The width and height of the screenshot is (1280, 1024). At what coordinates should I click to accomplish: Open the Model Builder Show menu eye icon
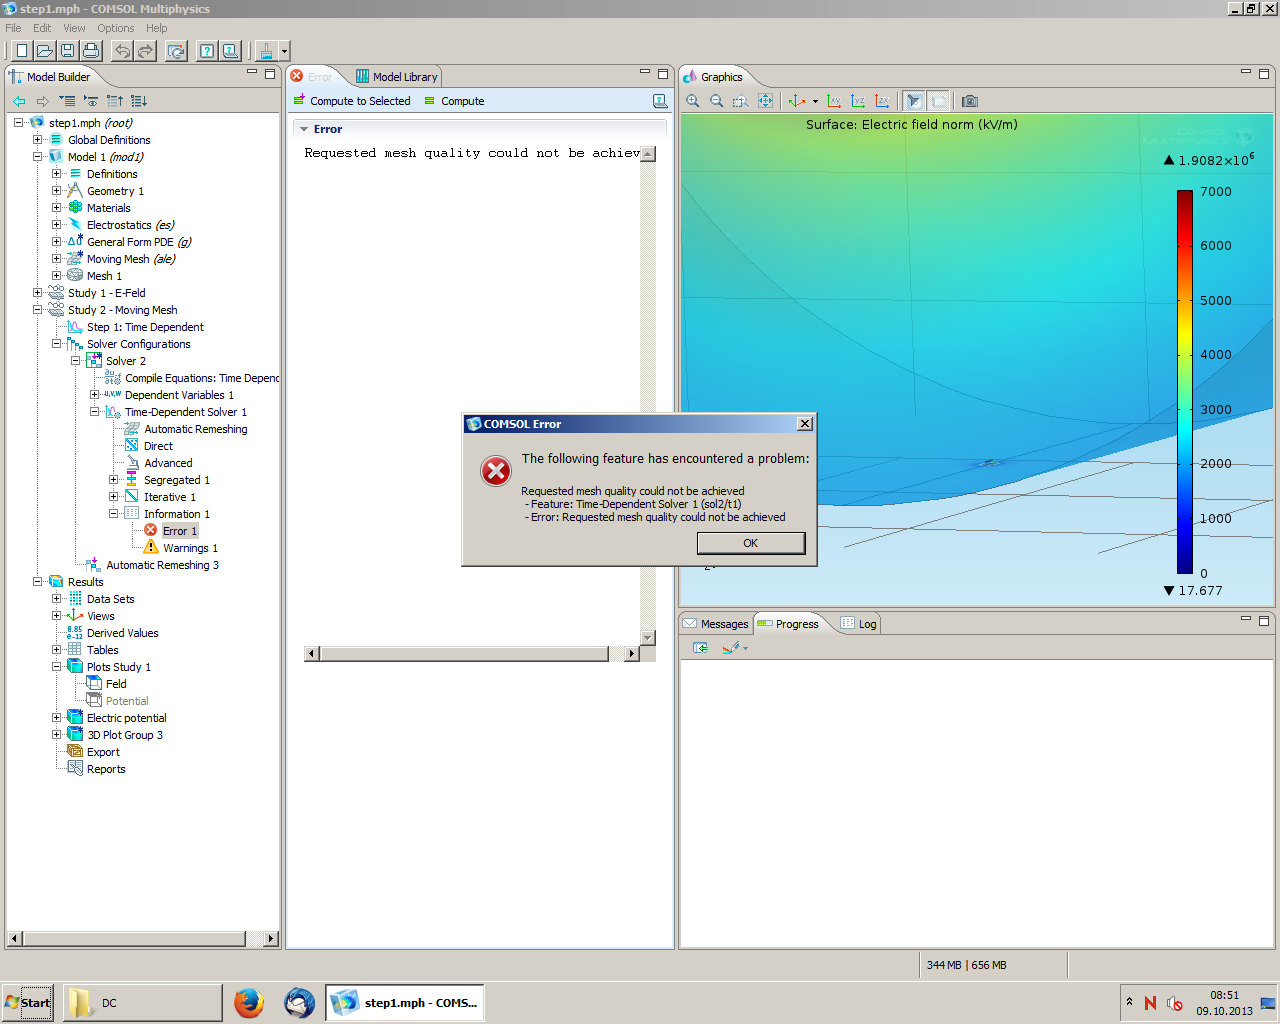[91, 101]
